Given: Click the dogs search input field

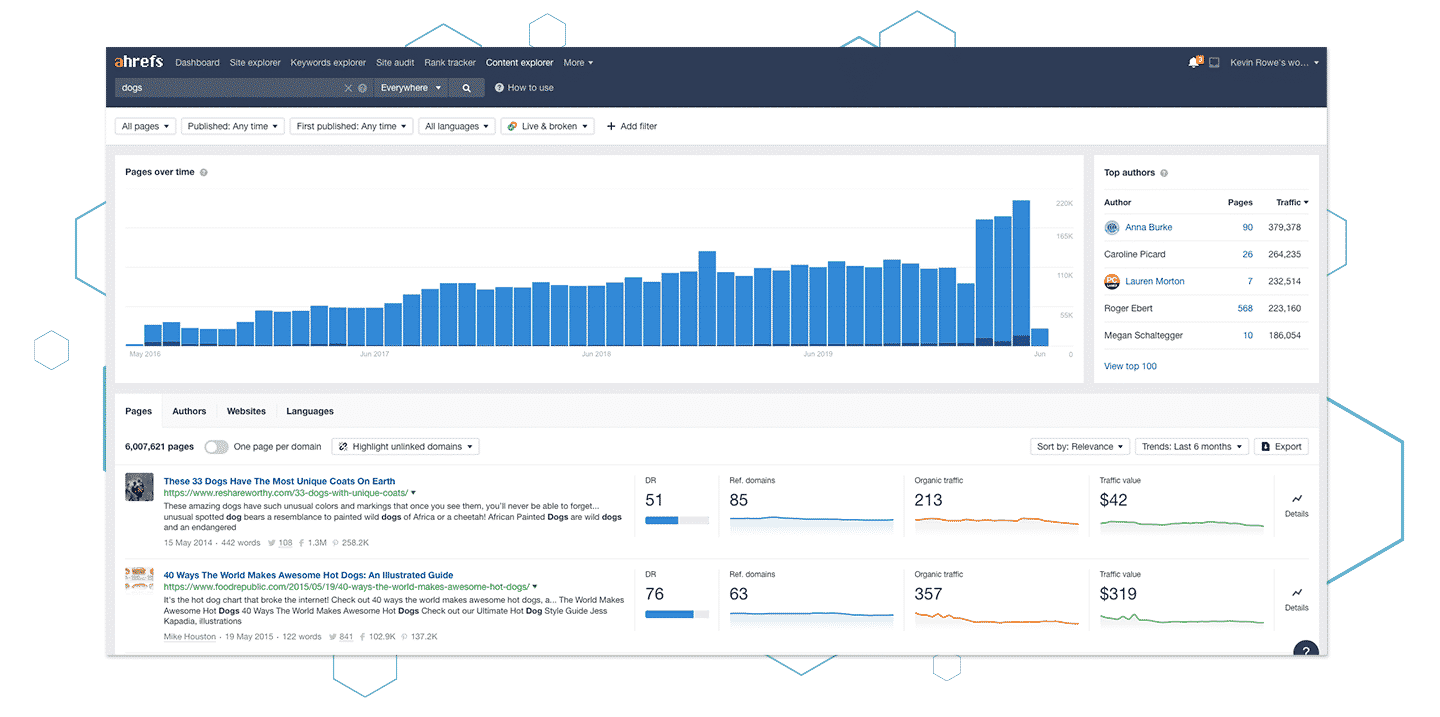Looking at the screenshot, I should [x=229, y=88].
